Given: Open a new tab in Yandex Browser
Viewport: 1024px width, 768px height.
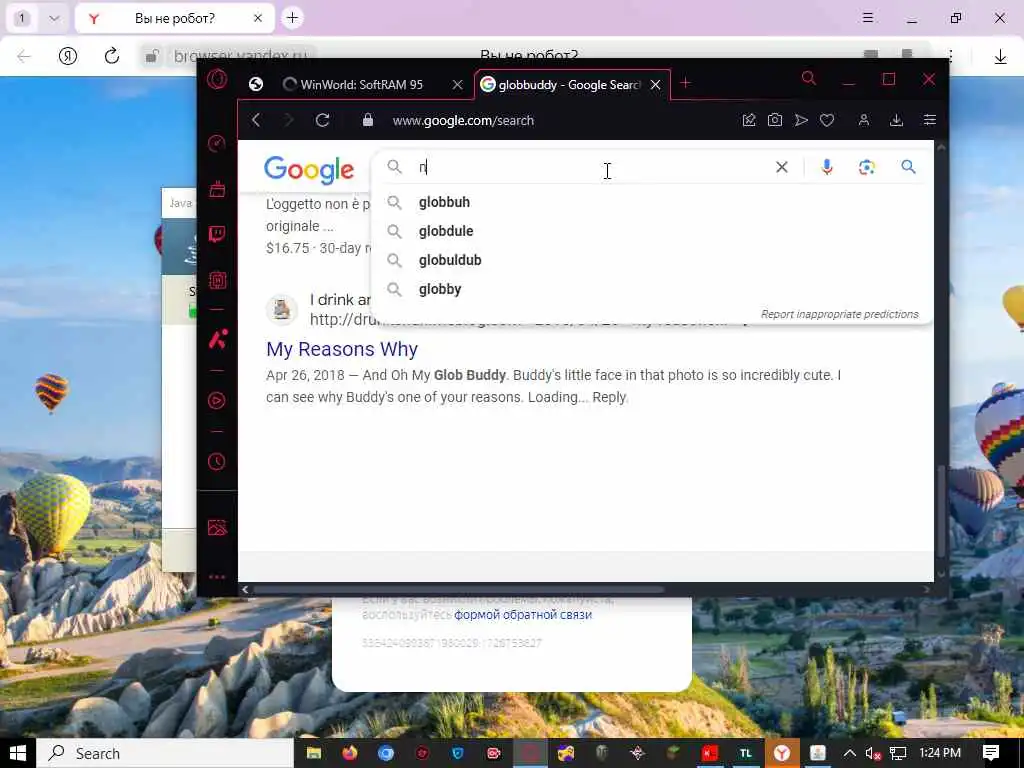Looking at the screenshot, I should pyautogui.click(x=292, y=18).
